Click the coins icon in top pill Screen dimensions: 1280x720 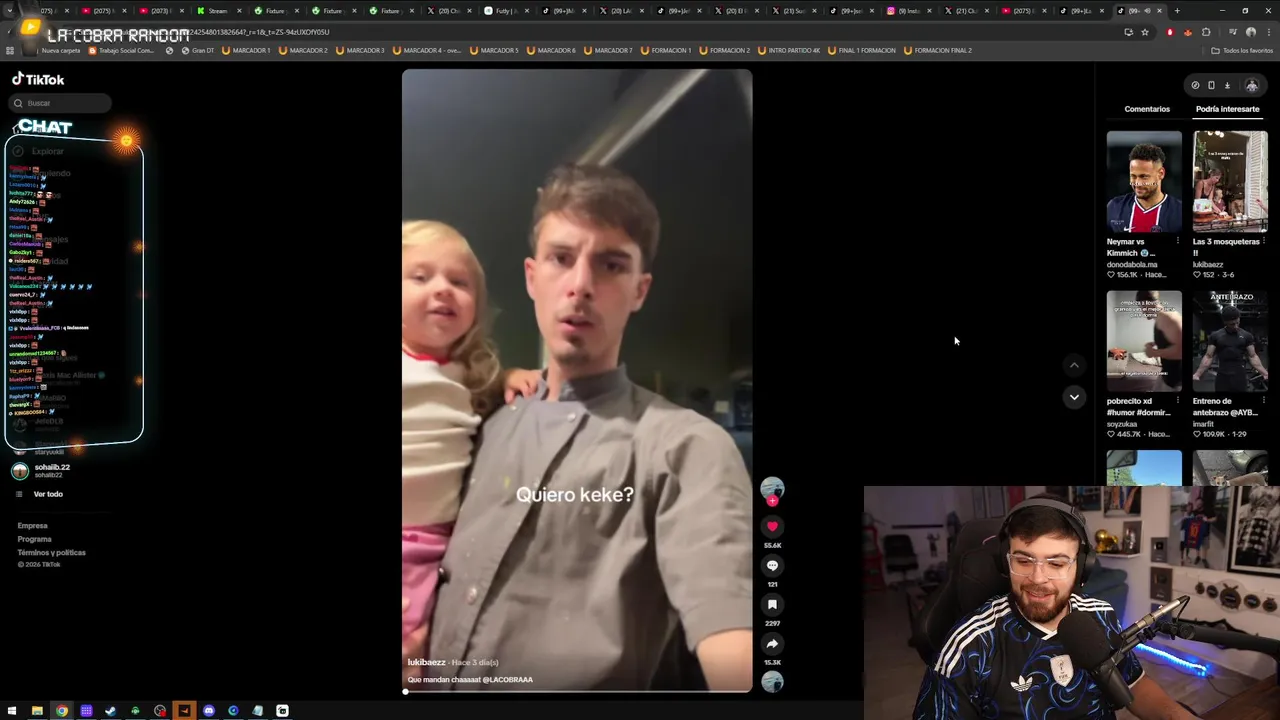coord(1195,85)
